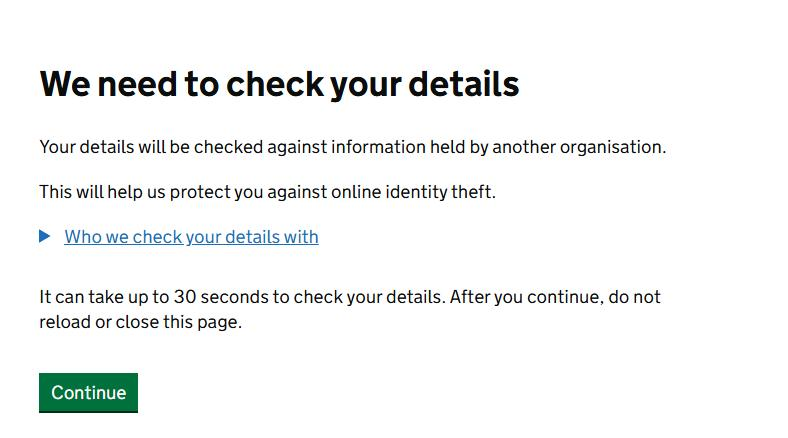Image resolution: width=788 pixels, height=438 pixels.
Task: Click the words 'We need' in the heading
Action: 108,83
